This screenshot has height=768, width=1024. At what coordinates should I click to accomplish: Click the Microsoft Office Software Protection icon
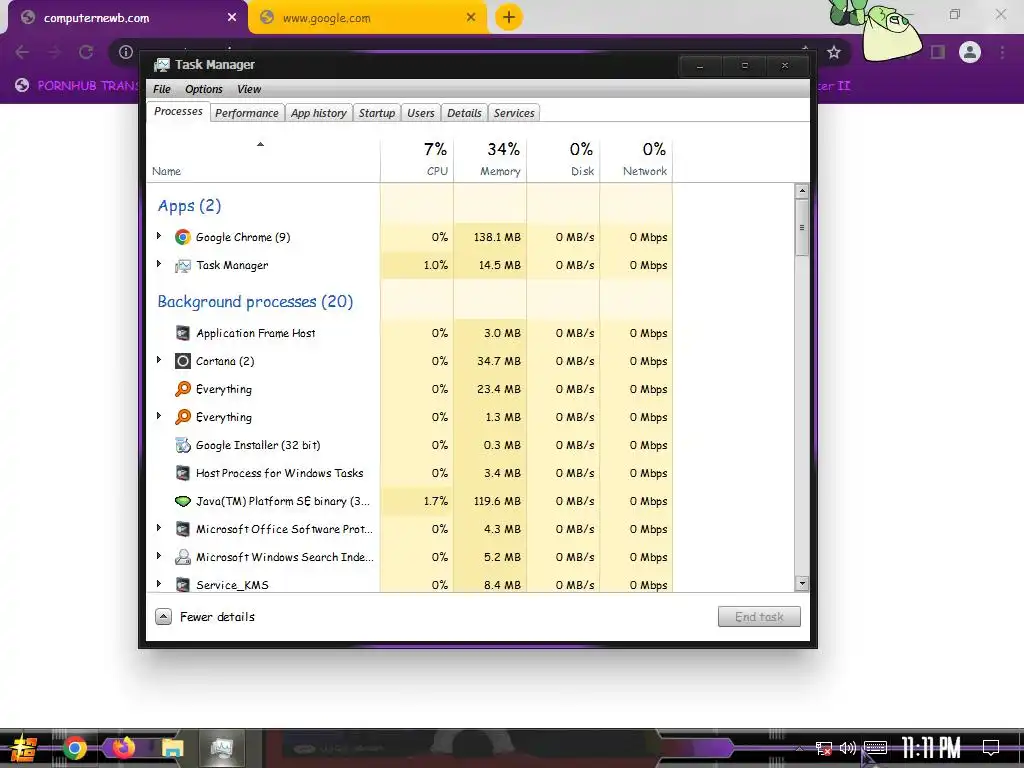(x=183, y=530)
